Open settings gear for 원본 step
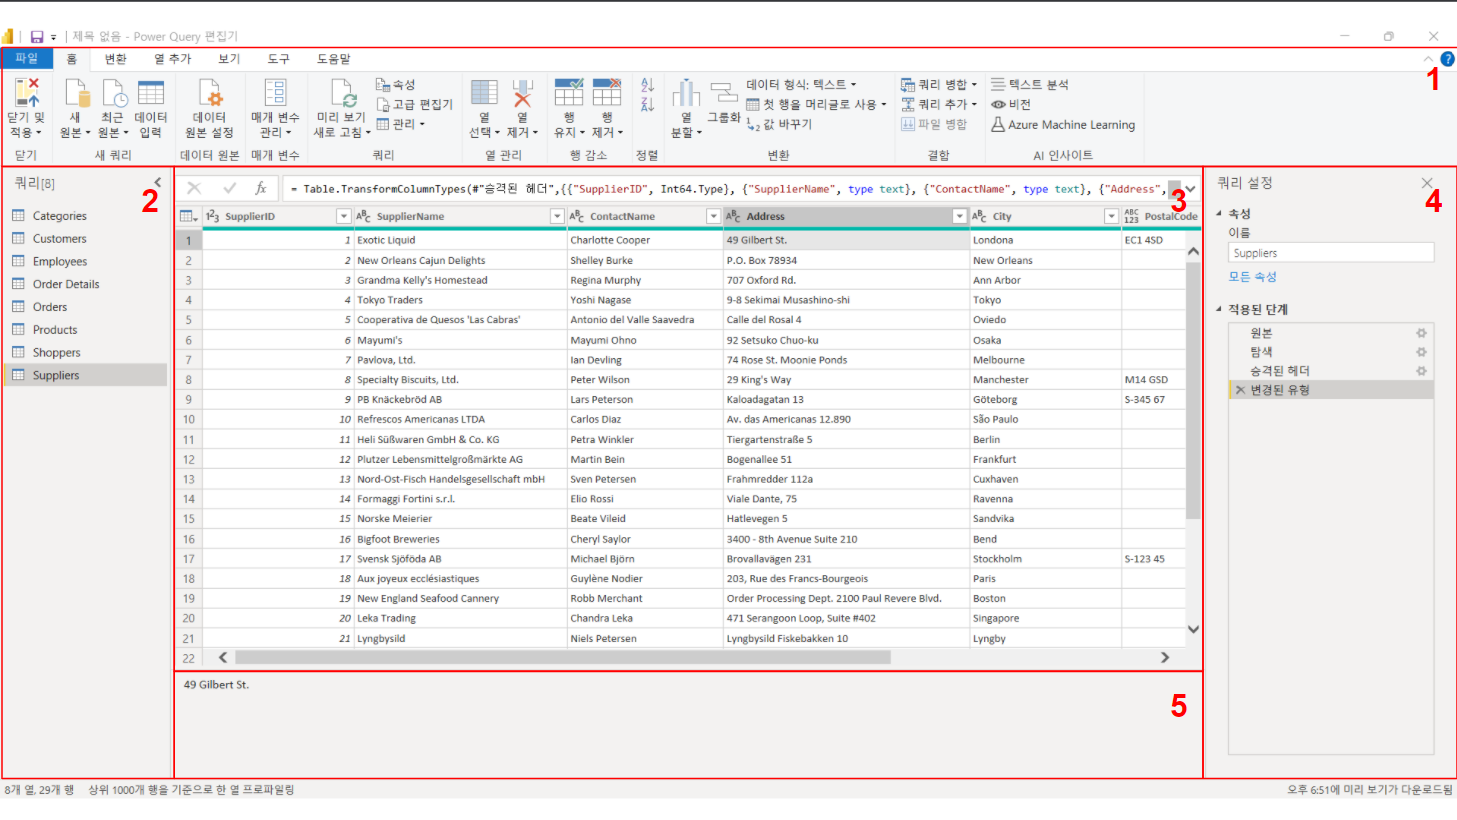Image resolution: width=1457 pixels, height=820 pixels. (1421, 333)
